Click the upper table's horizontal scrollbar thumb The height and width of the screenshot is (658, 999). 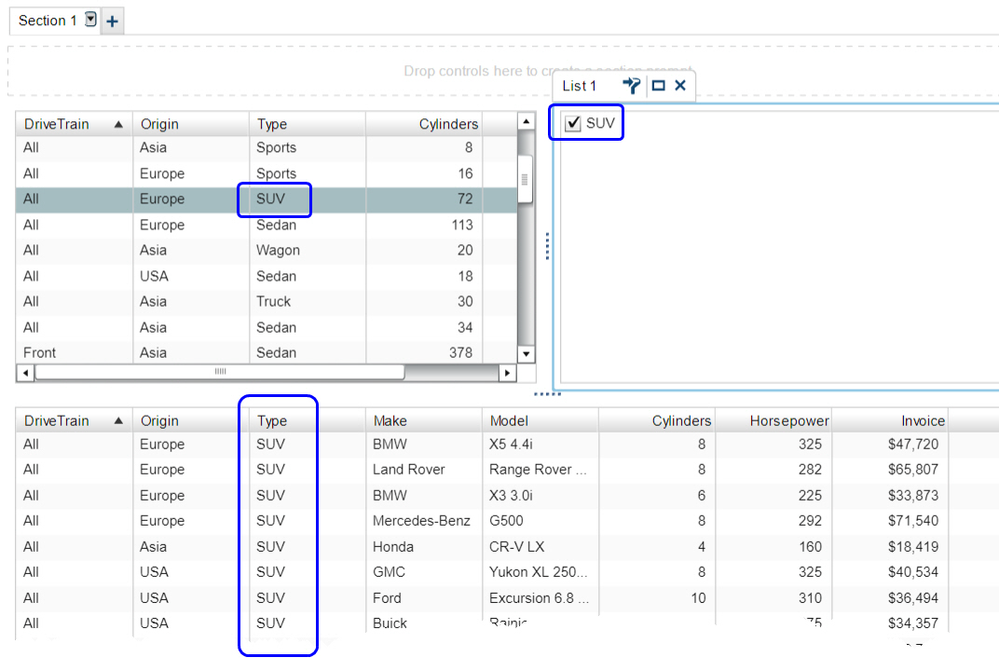pos(219,372)
